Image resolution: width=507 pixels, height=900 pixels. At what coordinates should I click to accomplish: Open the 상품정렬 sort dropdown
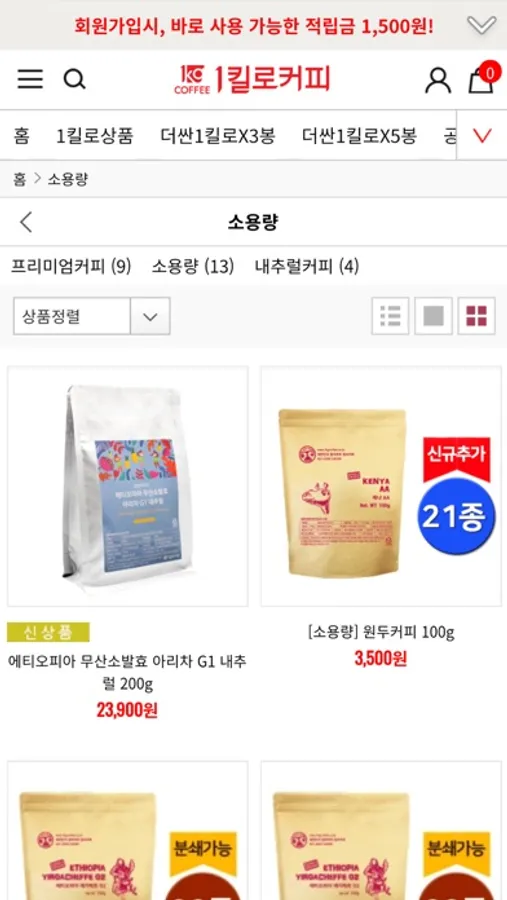click(x=92, y=316)
